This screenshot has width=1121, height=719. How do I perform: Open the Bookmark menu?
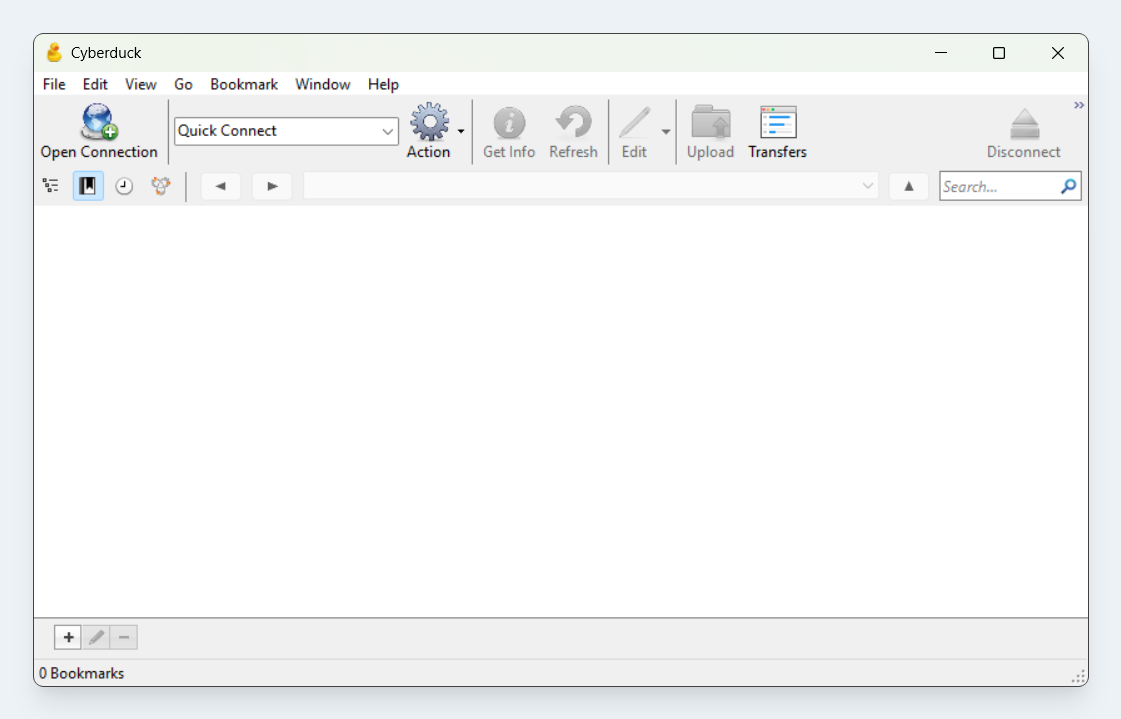[x=244, y=84]
